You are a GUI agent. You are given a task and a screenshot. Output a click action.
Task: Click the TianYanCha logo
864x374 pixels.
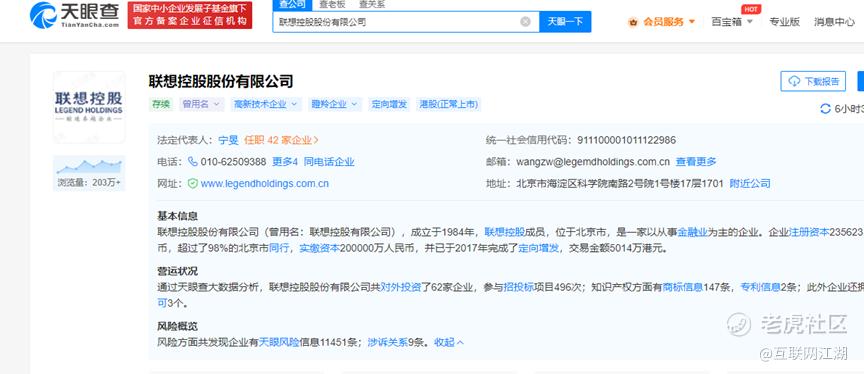74,15
